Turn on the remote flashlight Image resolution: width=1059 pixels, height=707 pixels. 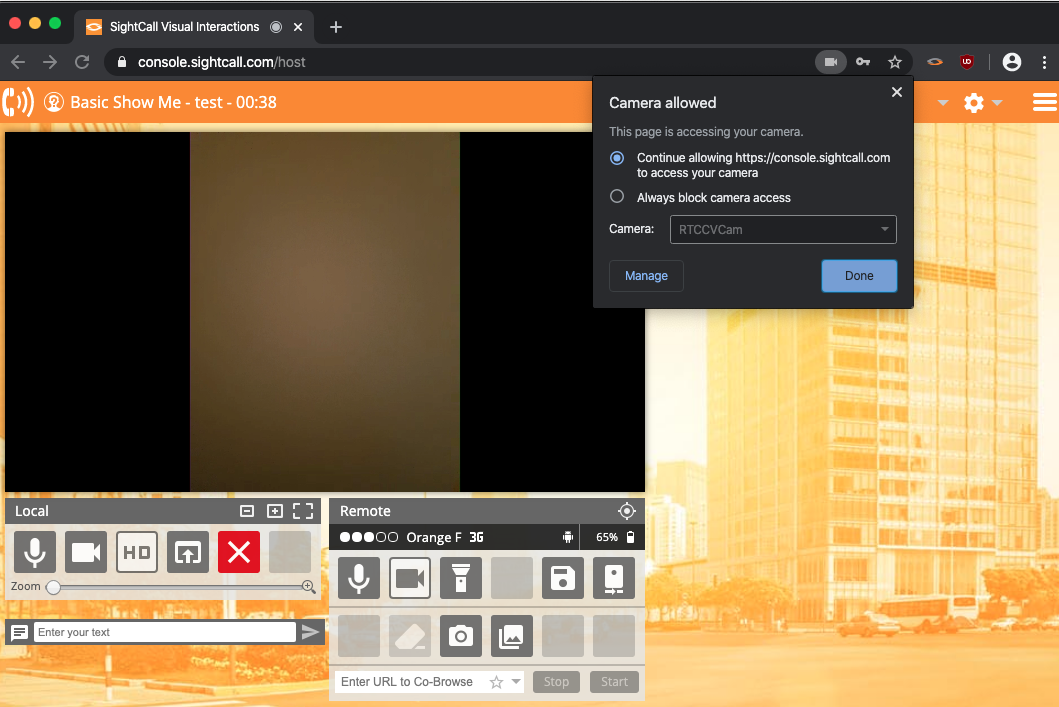point(461,578)
